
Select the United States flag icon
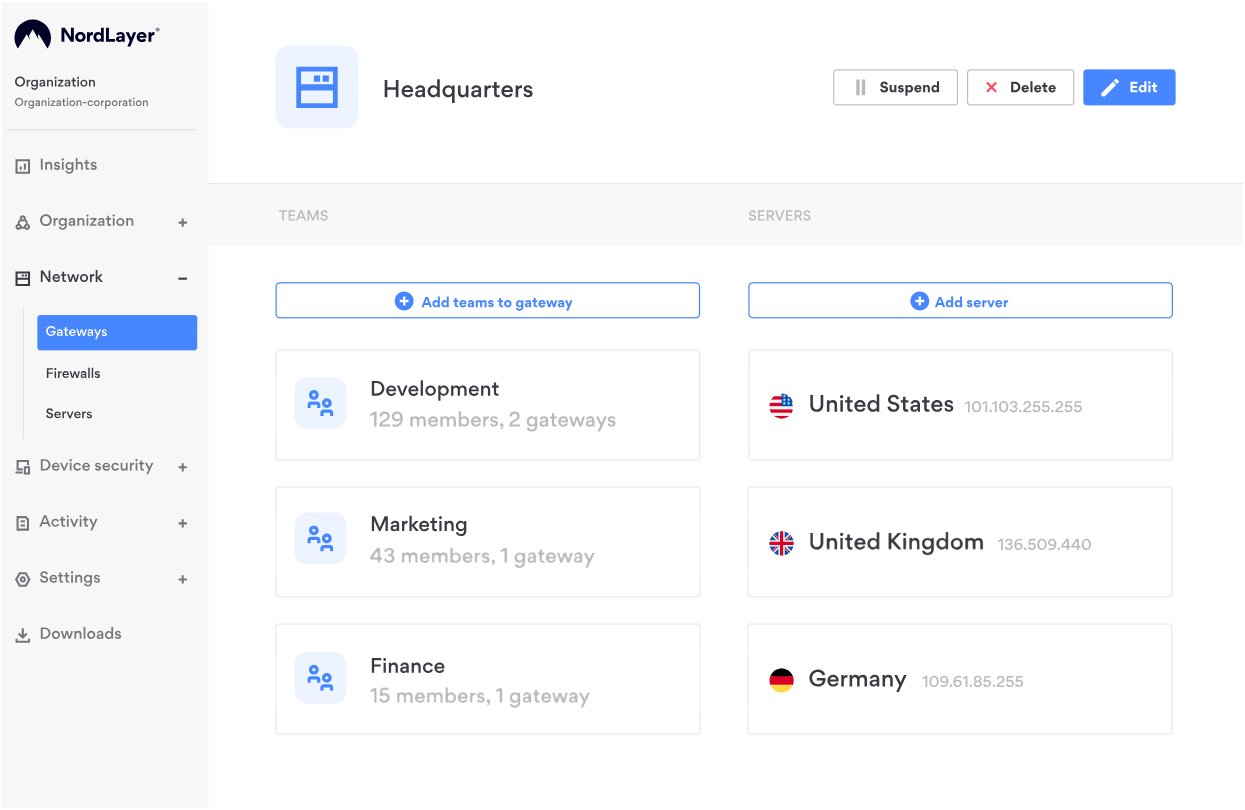coord(780,406)
